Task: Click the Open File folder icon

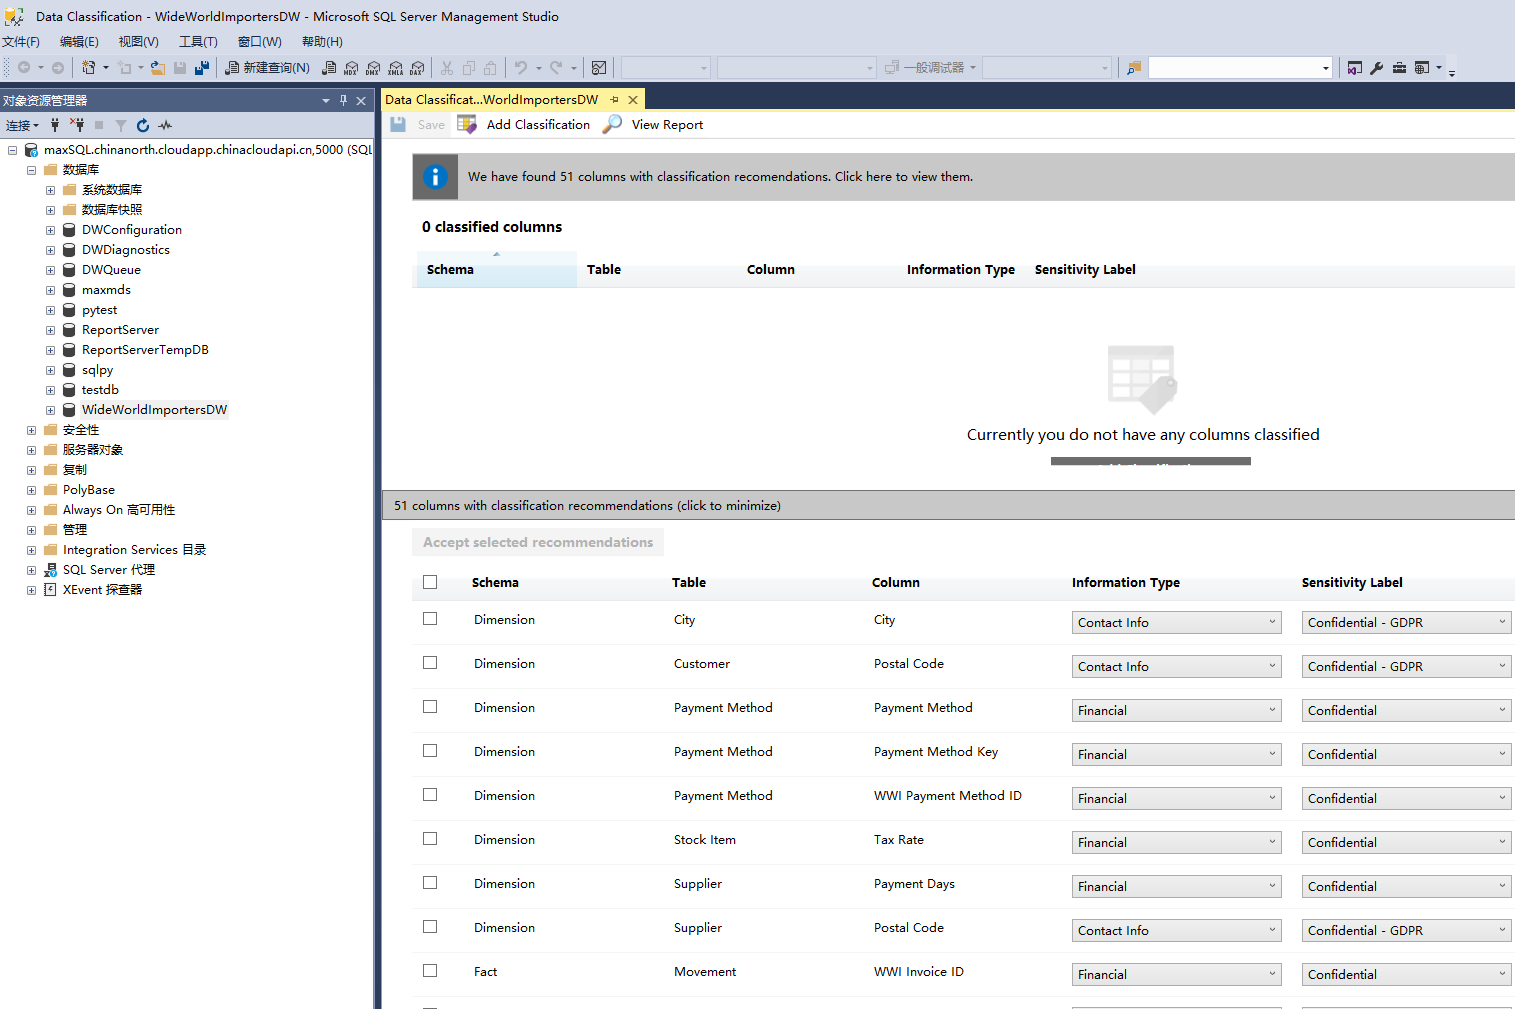Action: pyautogui.click(x=158, y=68)
